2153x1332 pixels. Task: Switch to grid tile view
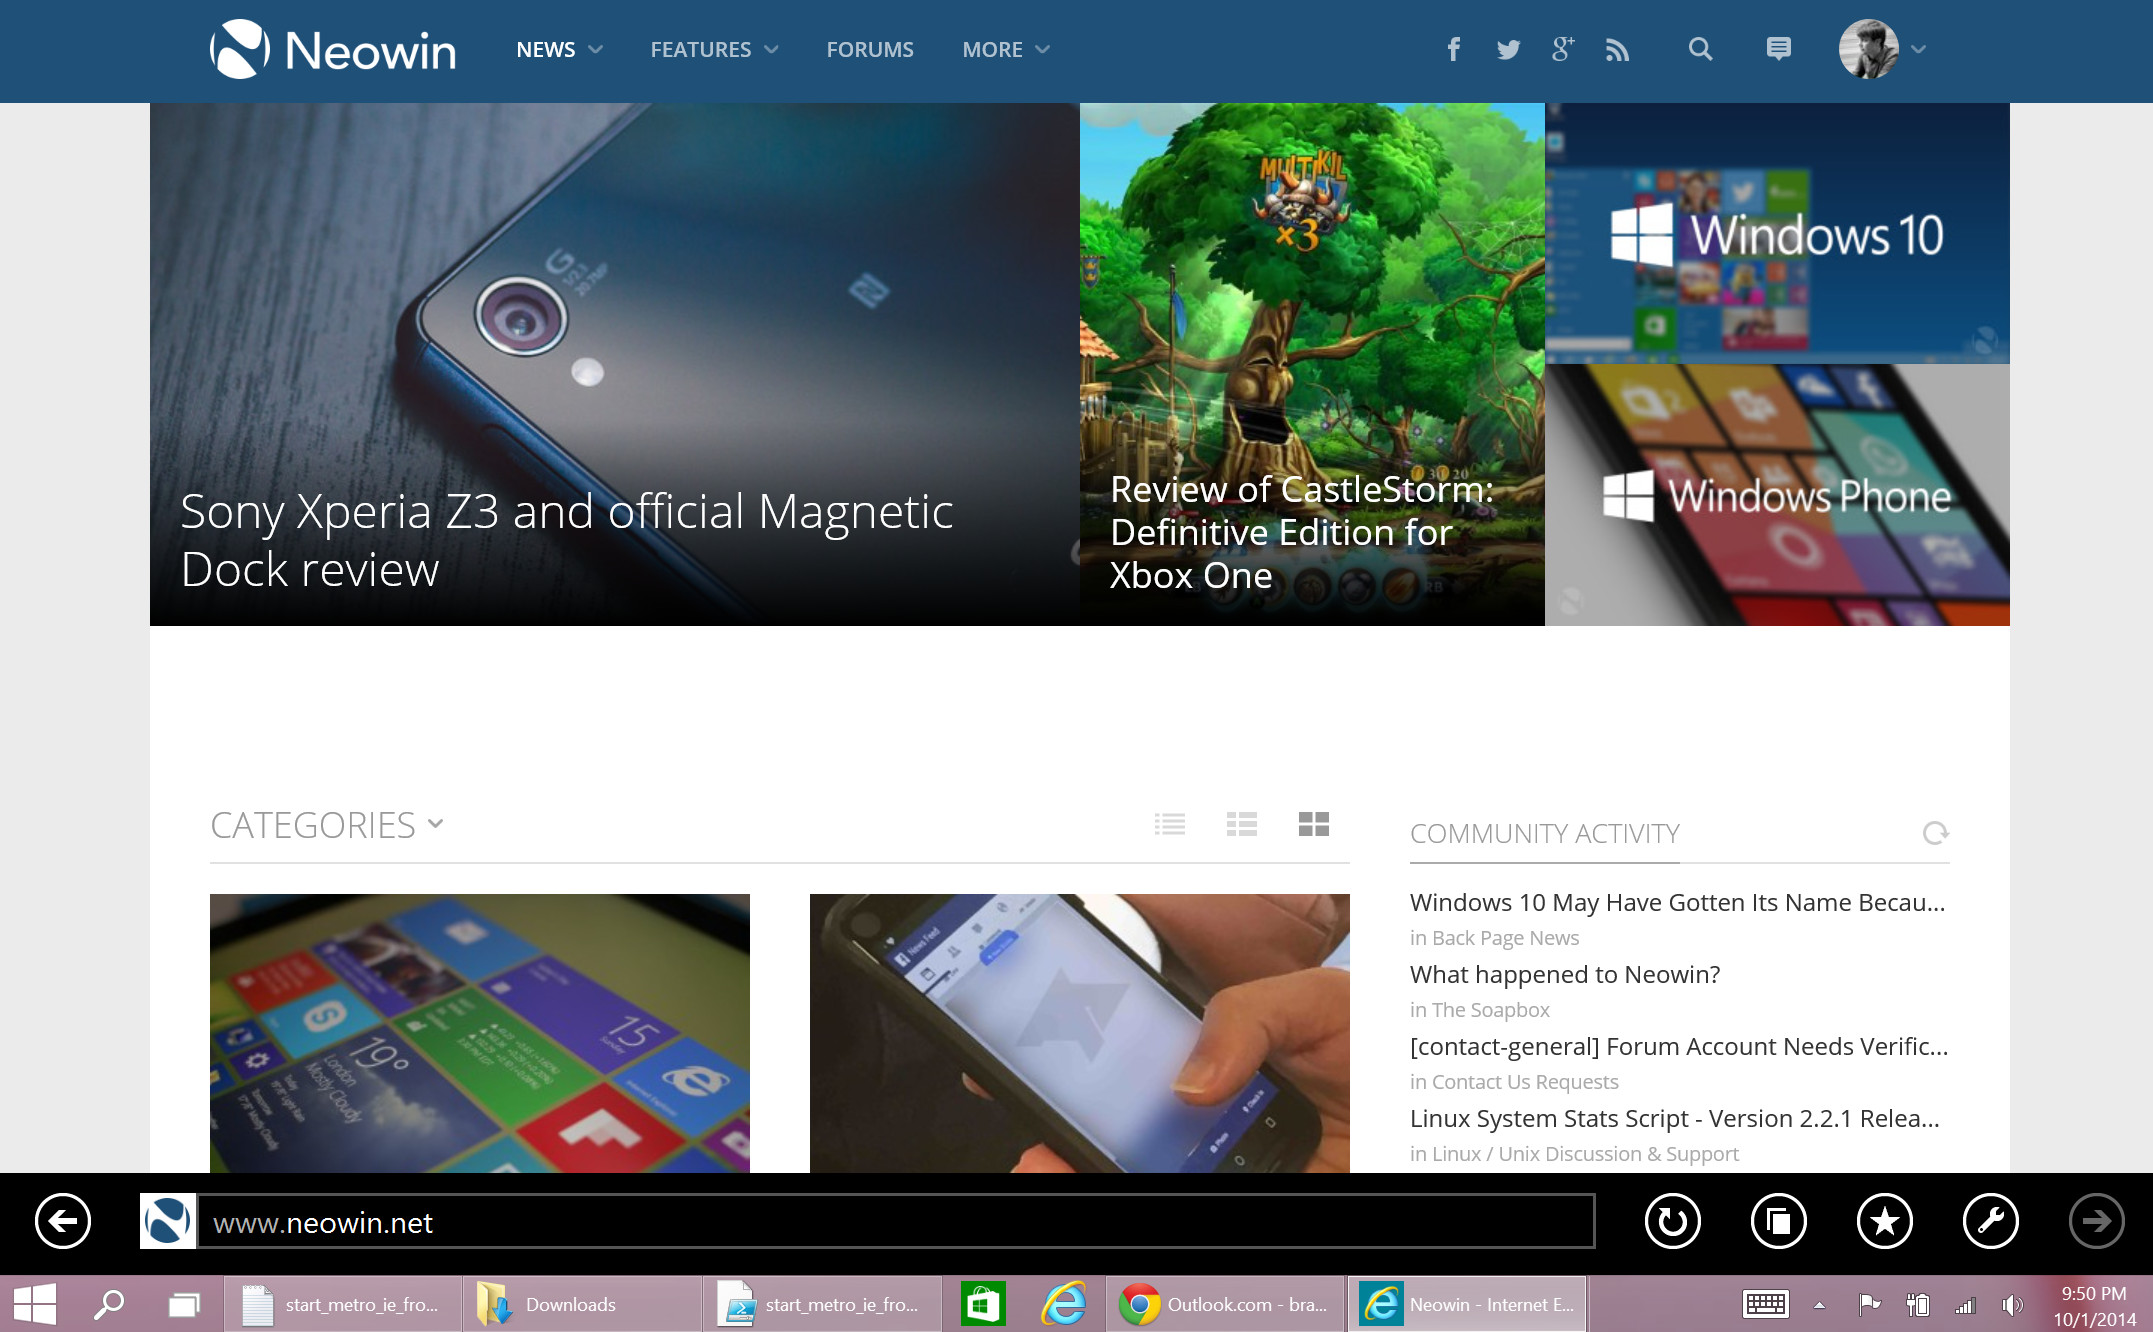coord(1313,824)
